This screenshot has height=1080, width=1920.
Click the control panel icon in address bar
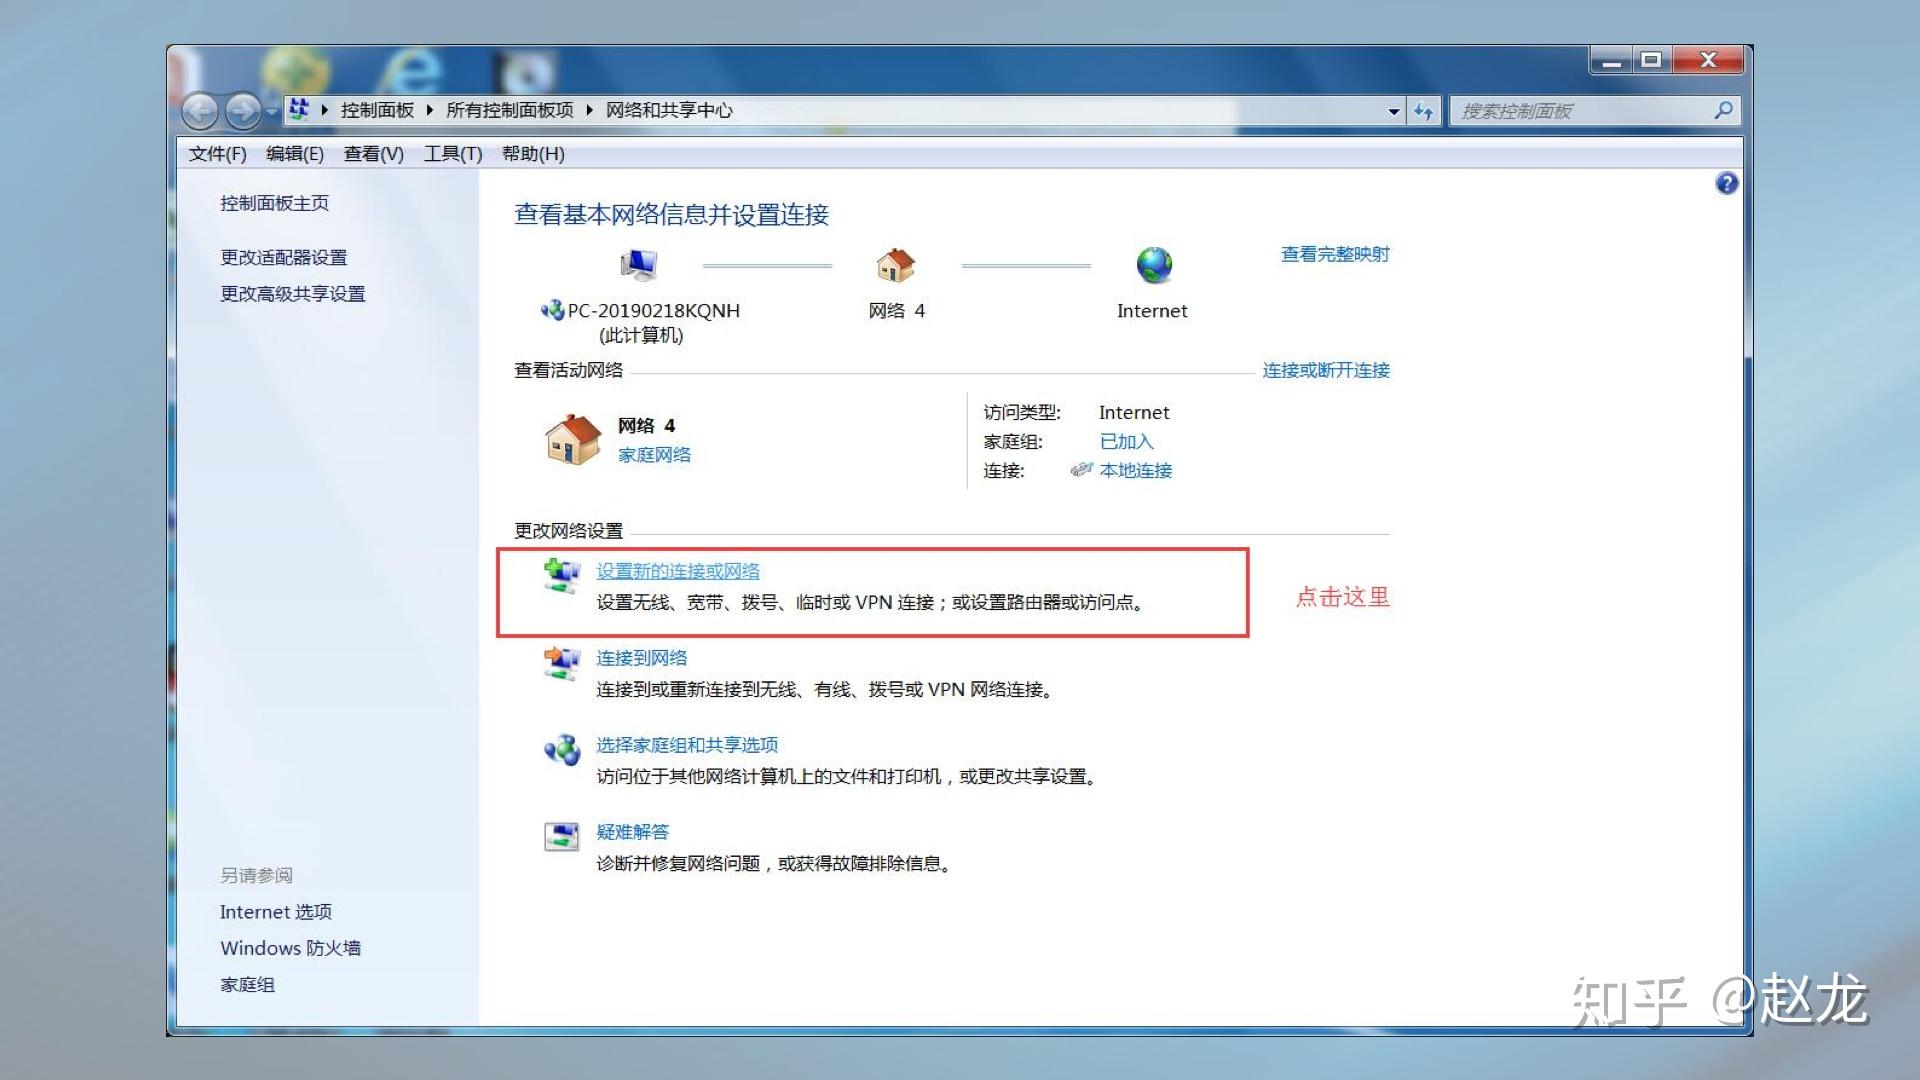298,110
